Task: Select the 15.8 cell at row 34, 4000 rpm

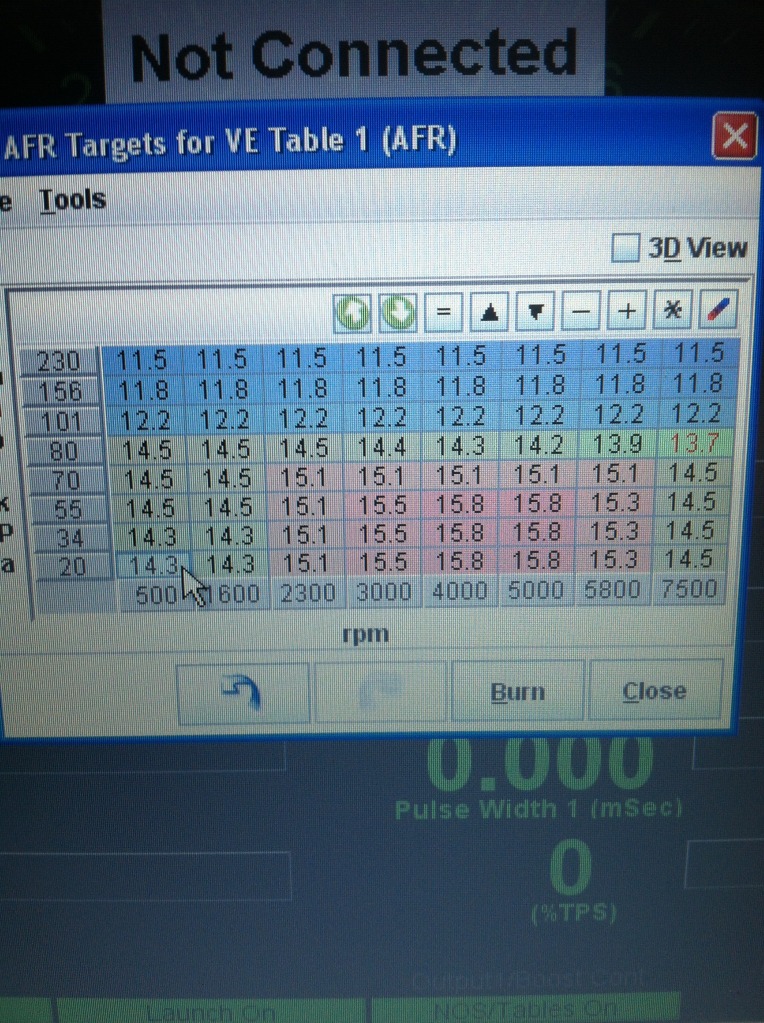Action: (461, 534)
